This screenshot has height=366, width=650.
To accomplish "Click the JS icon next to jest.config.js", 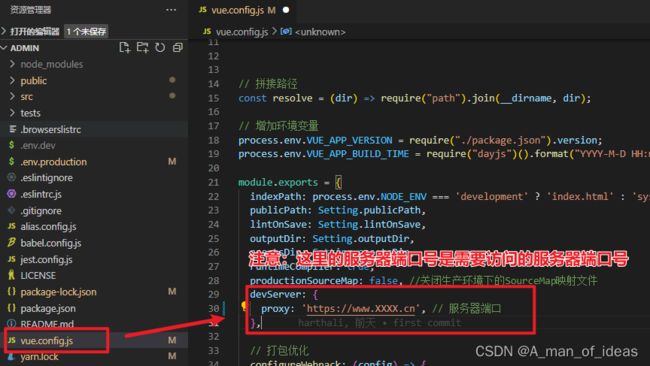I will (12, 259).
